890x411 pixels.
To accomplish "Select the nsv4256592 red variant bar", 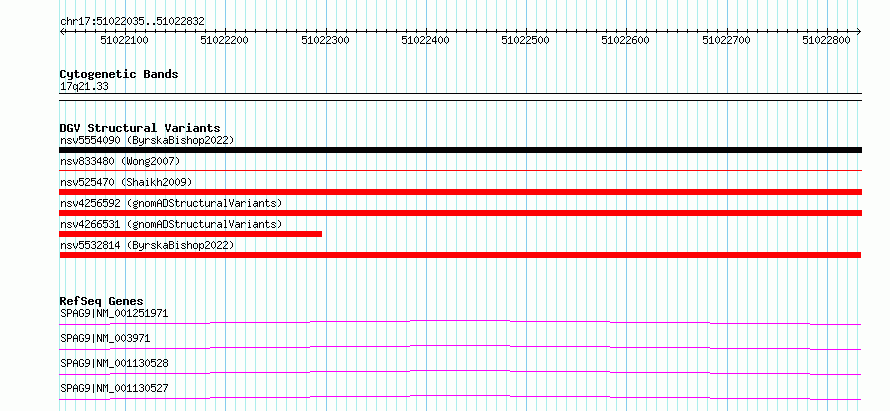I will click(x=460, y=213).
